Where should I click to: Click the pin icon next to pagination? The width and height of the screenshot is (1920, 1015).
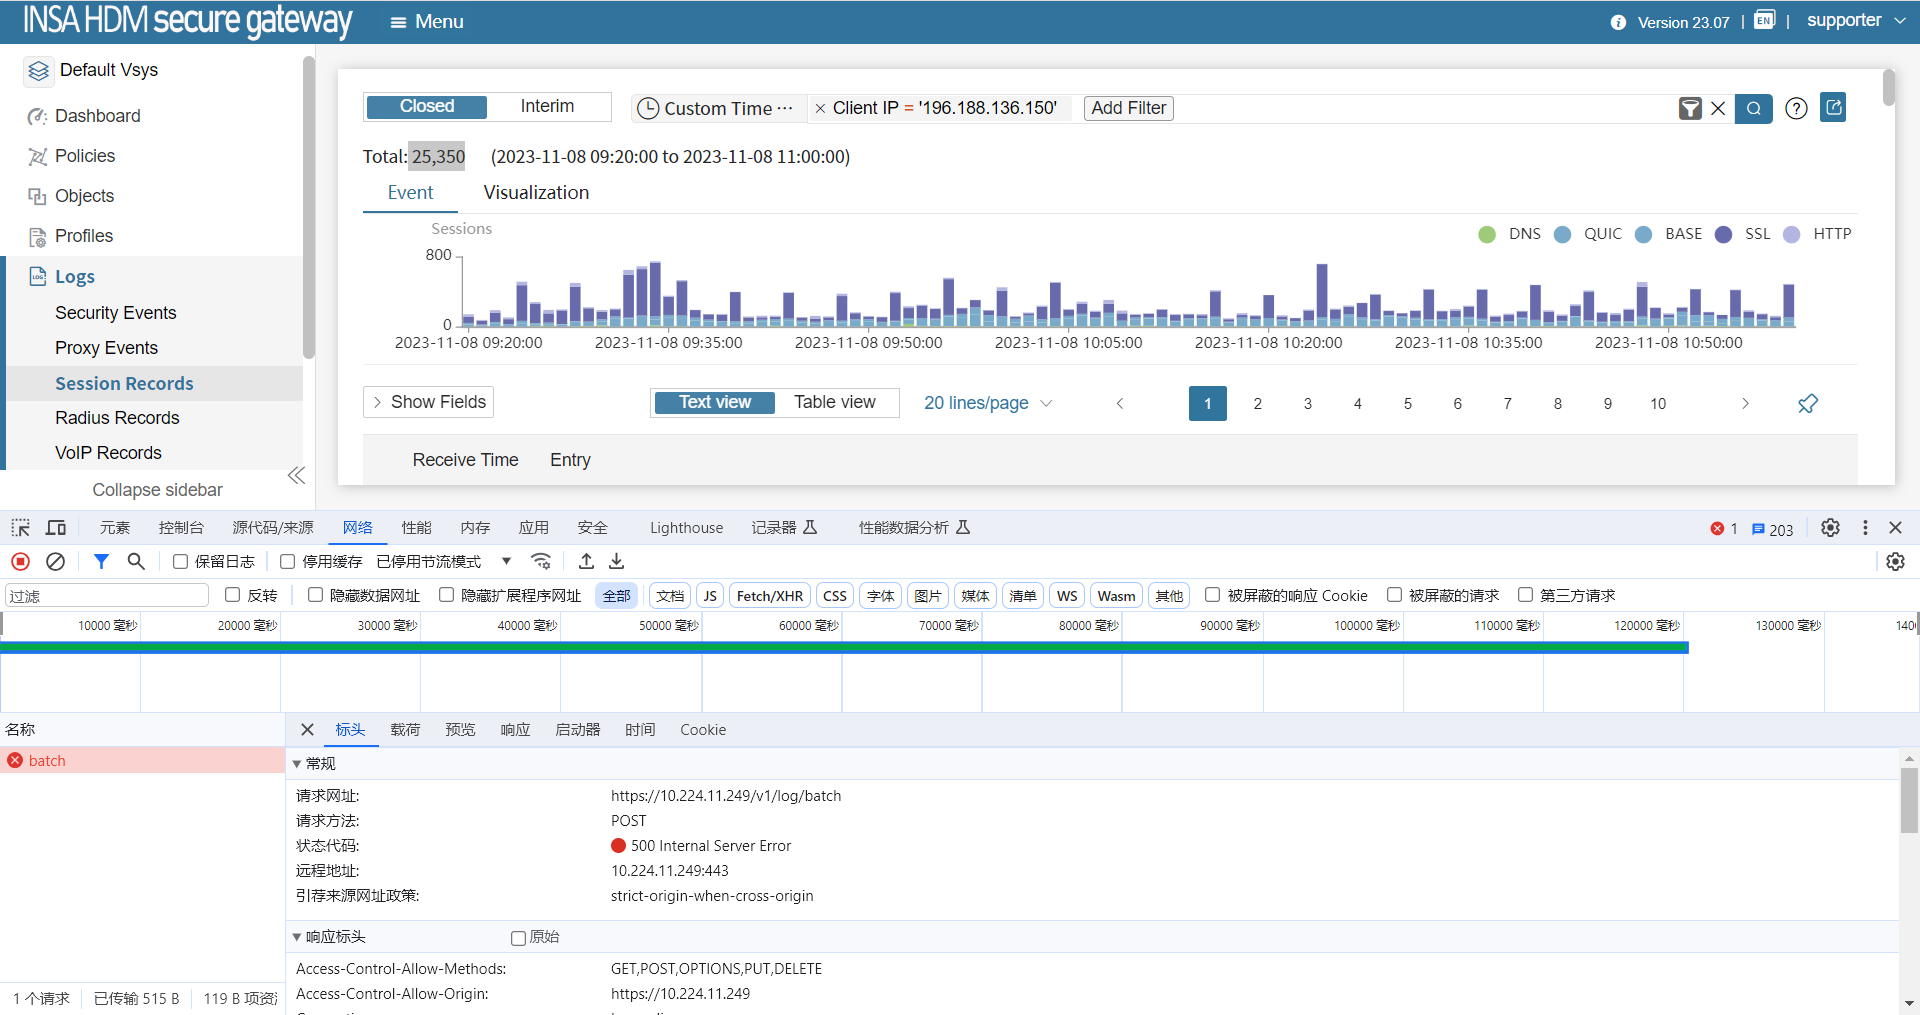[1807, 403]
